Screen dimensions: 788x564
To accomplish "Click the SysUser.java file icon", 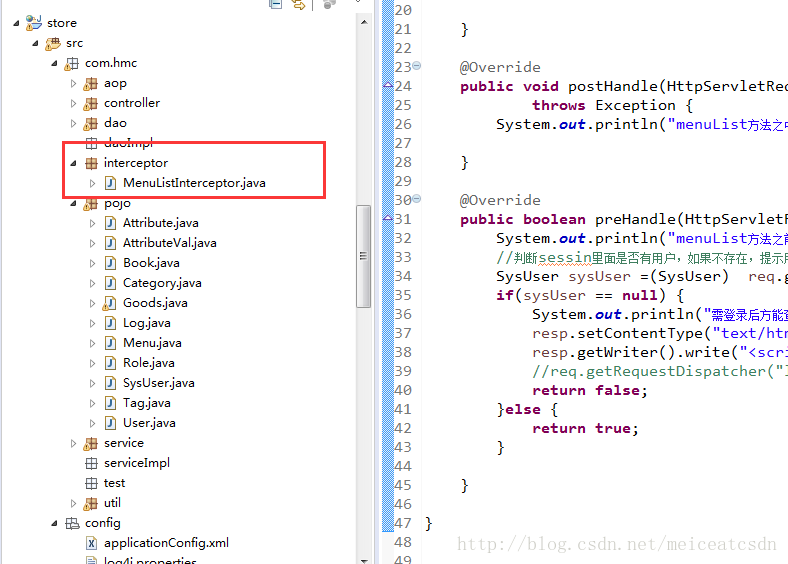I will [x=111, y=383].
